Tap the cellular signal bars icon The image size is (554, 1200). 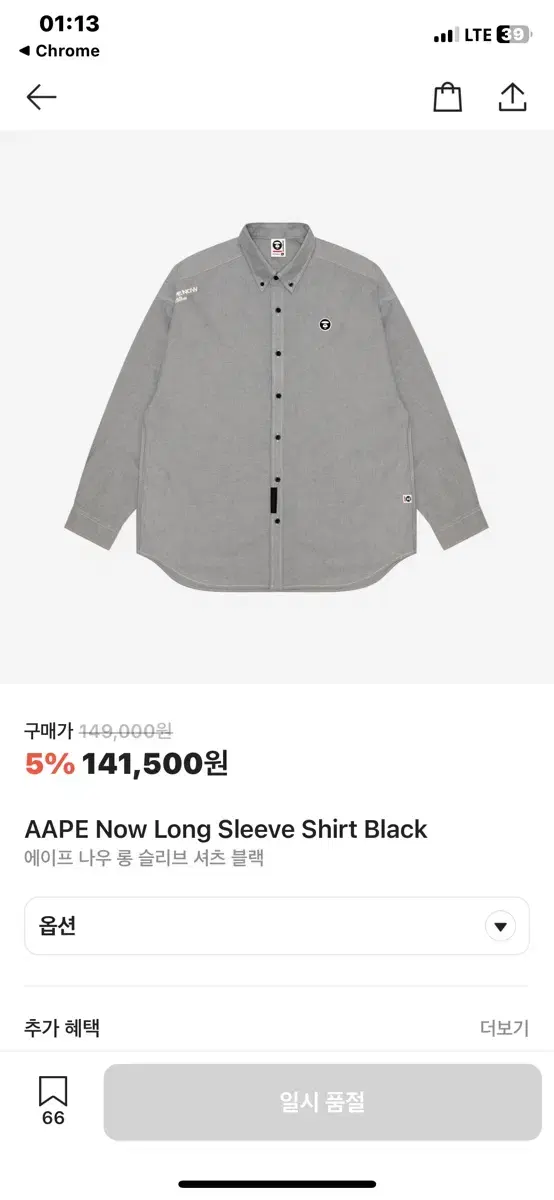click(445, 35)
